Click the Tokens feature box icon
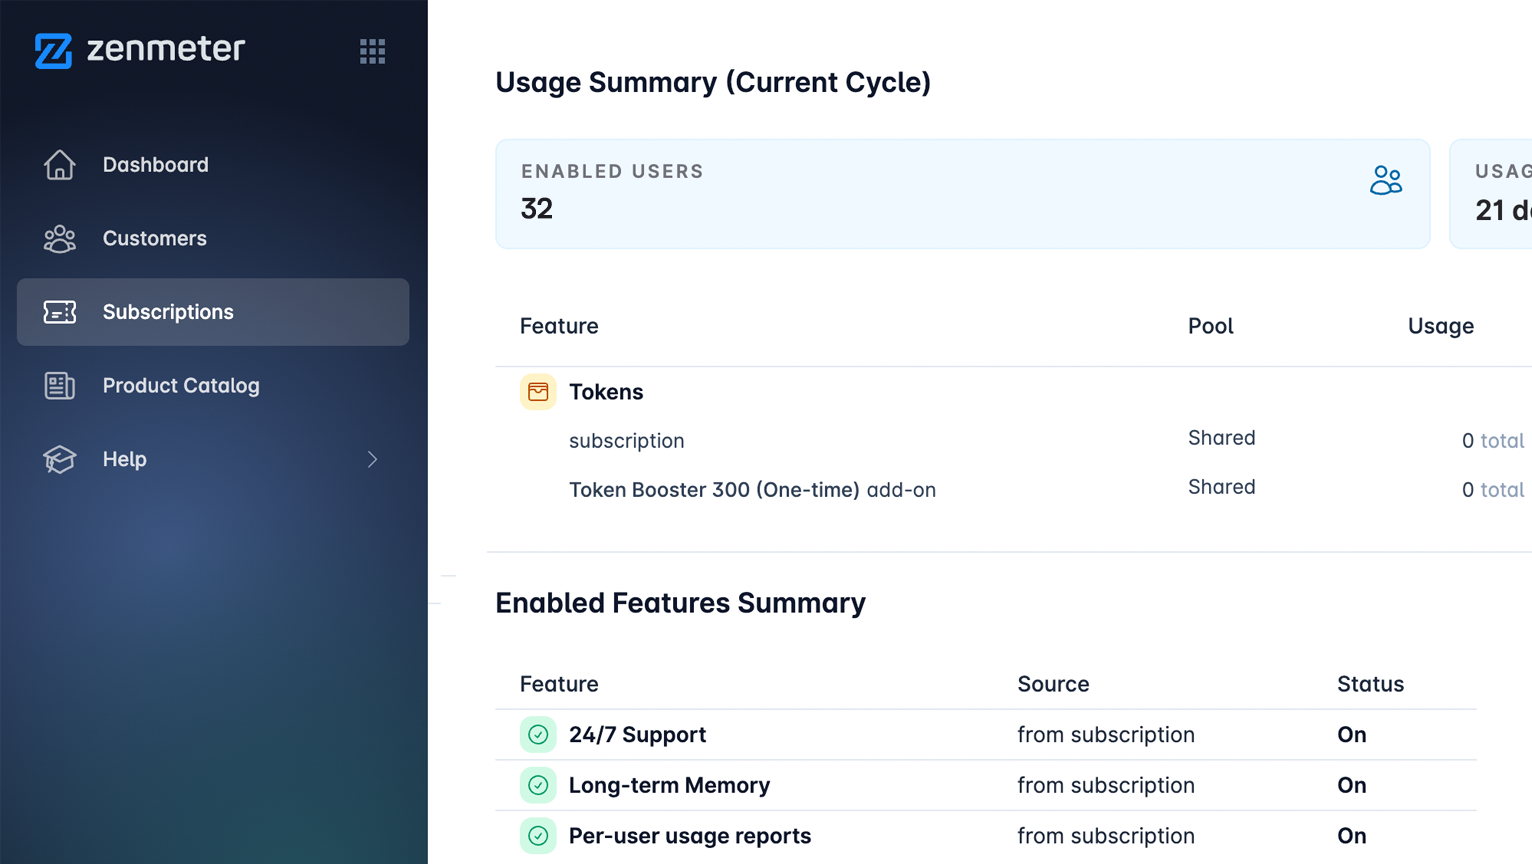The height and width of the screenshot is (864, 1532). click(538, 392)
